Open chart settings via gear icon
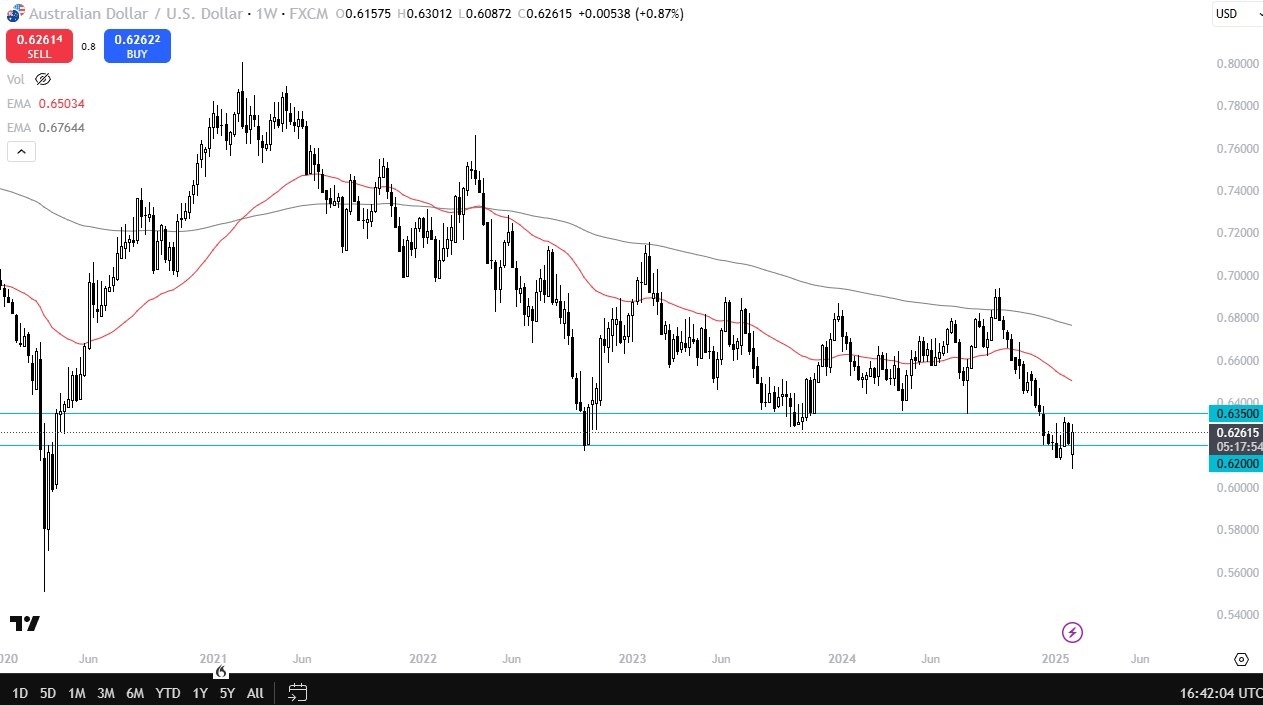This screenshot has width=1263, height=705. click(x=1241, y=659)
